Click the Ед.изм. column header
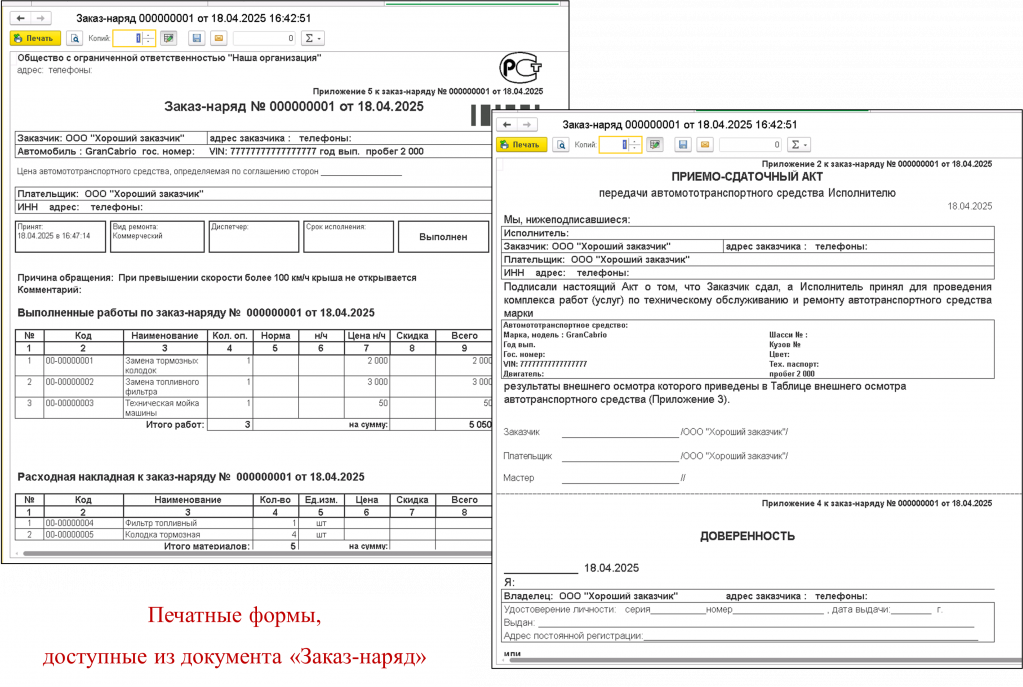This screenshot has width=1023, height=687. [x=321, y=500]
